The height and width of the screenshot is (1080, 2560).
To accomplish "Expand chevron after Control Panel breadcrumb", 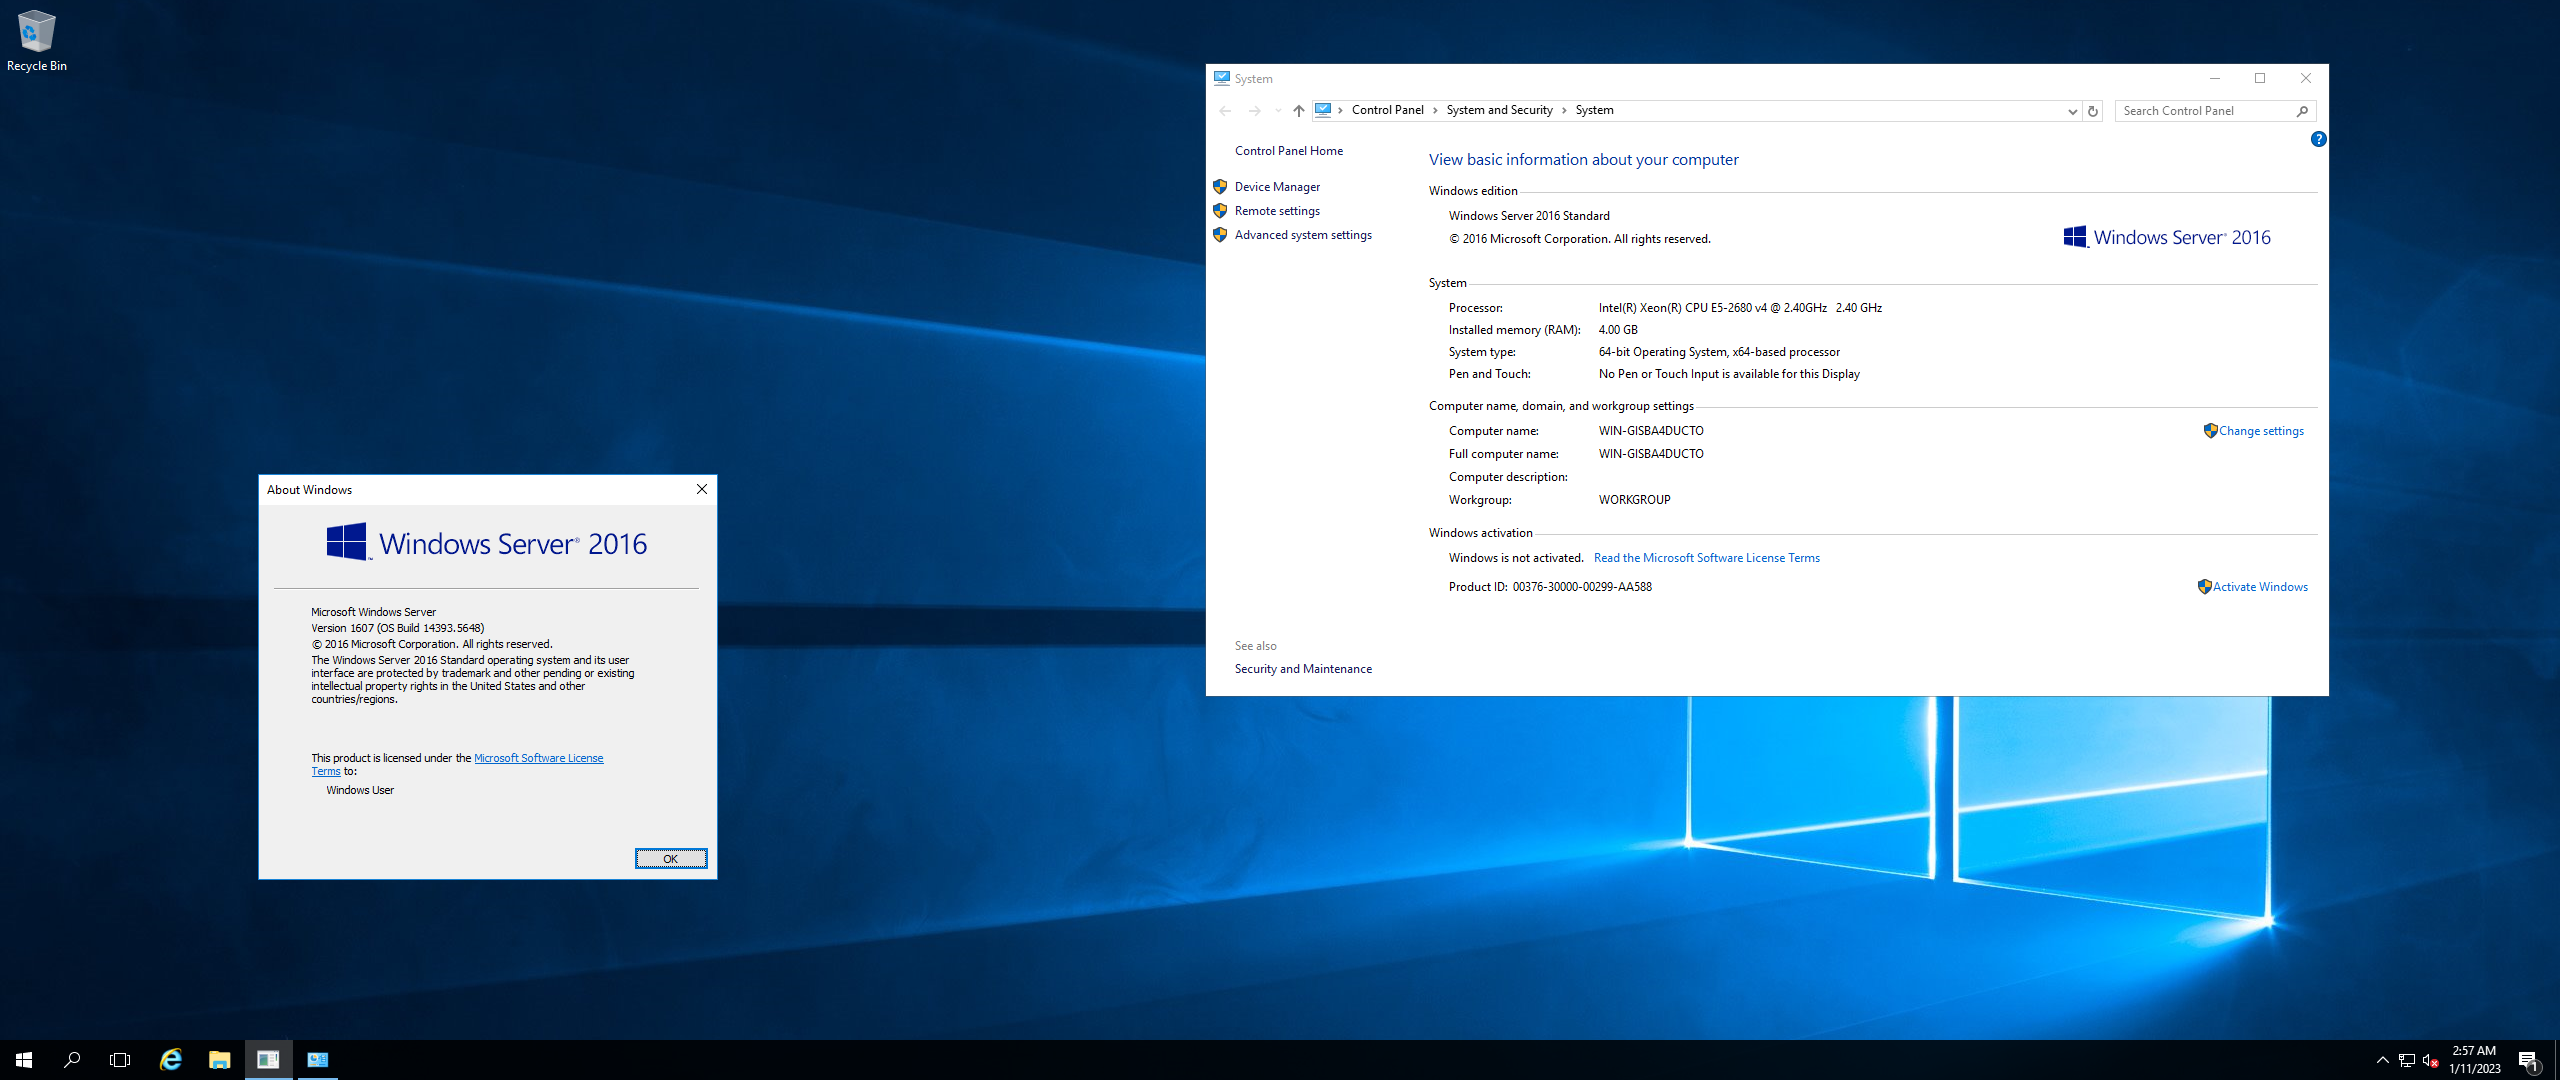I will [1435, 110].
